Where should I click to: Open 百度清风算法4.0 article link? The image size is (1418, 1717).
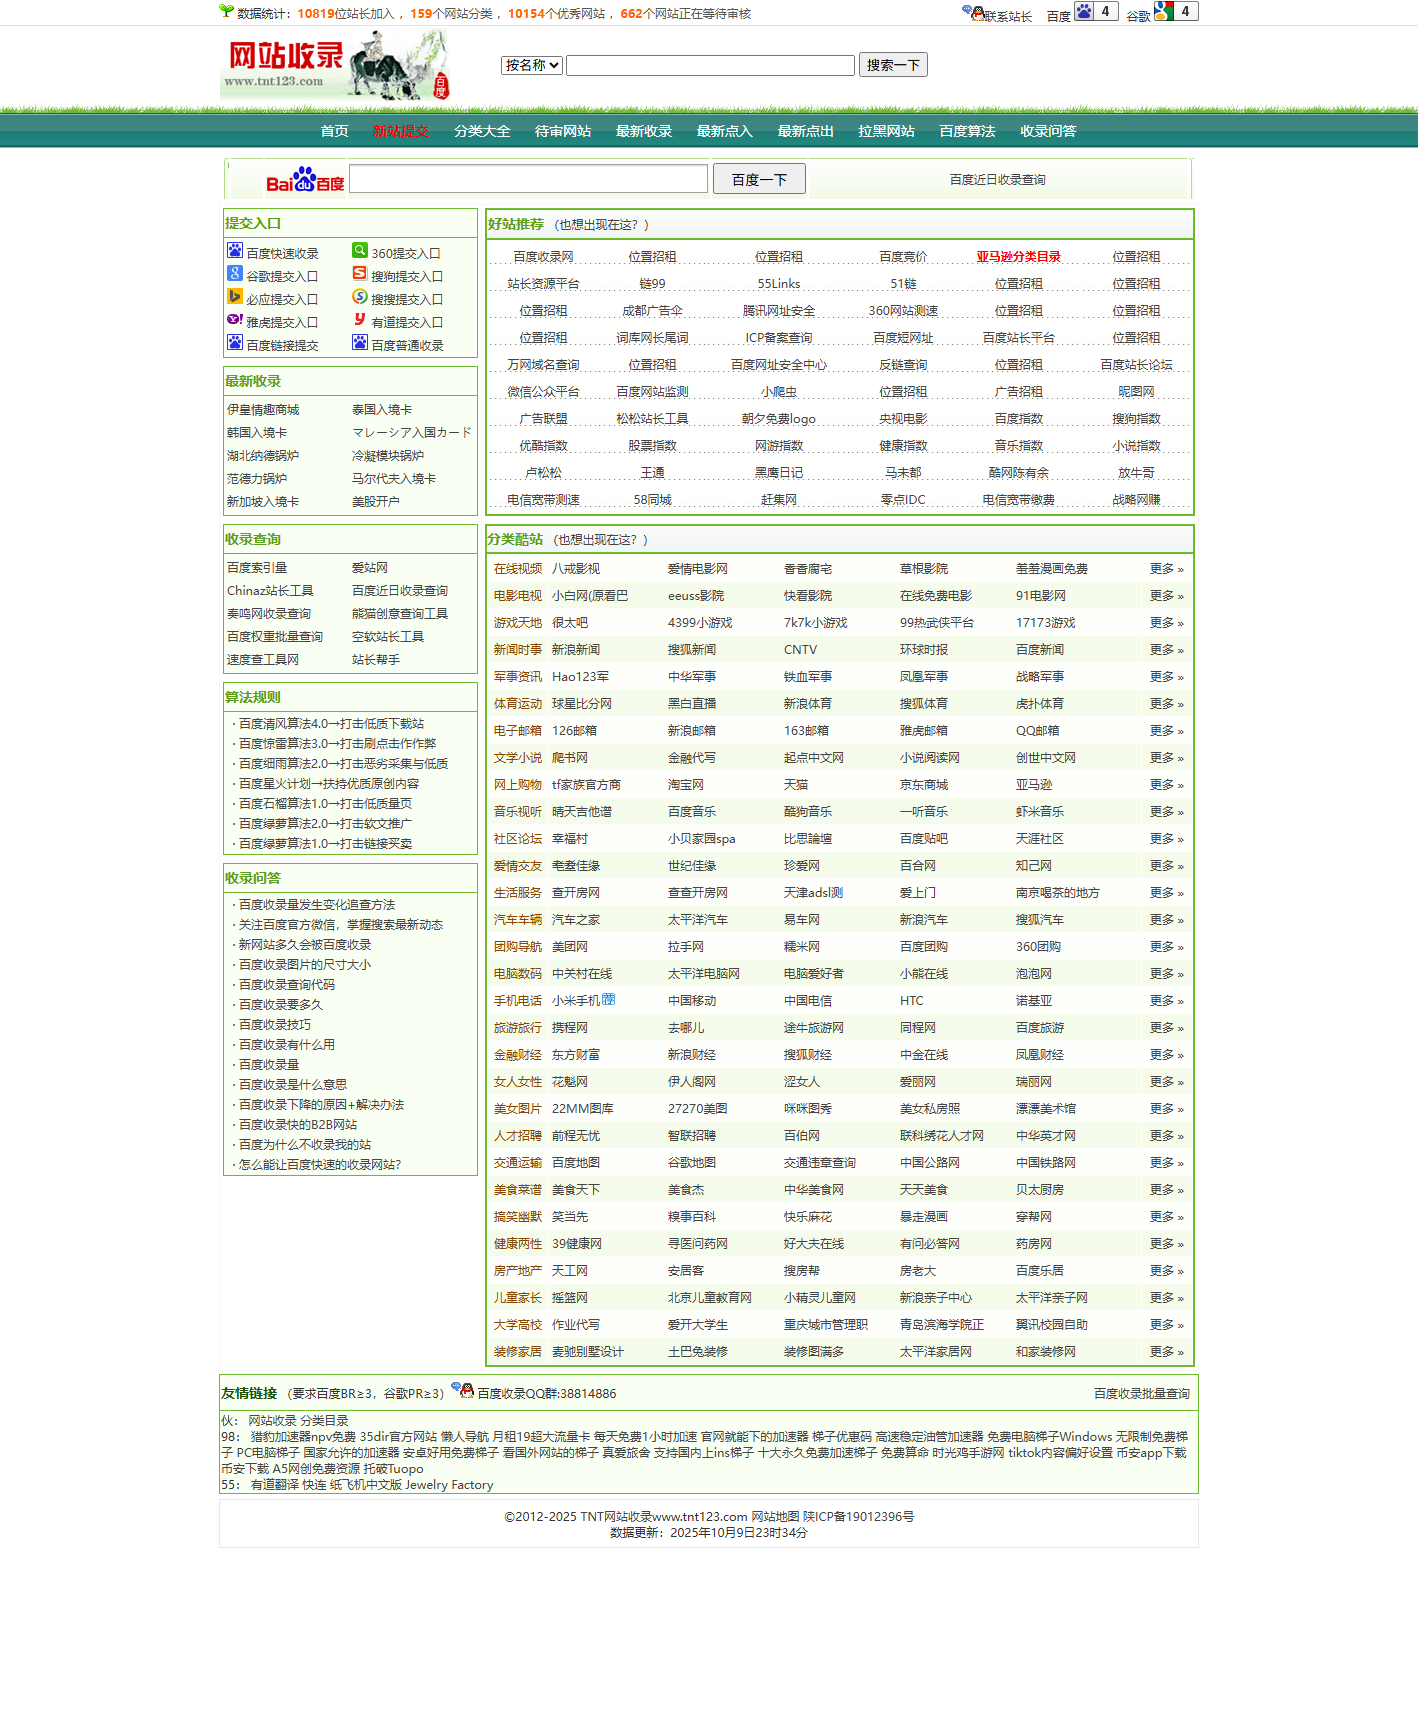331,723
